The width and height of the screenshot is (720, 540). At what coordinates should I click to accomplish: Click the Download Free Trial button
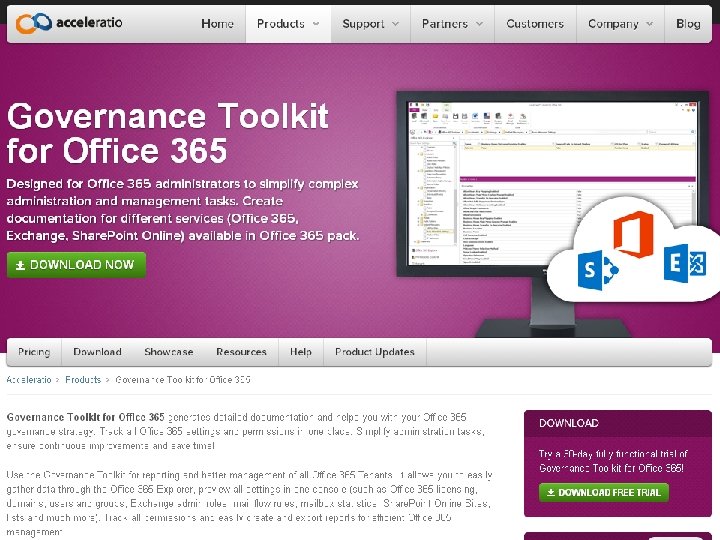point(604,493)
